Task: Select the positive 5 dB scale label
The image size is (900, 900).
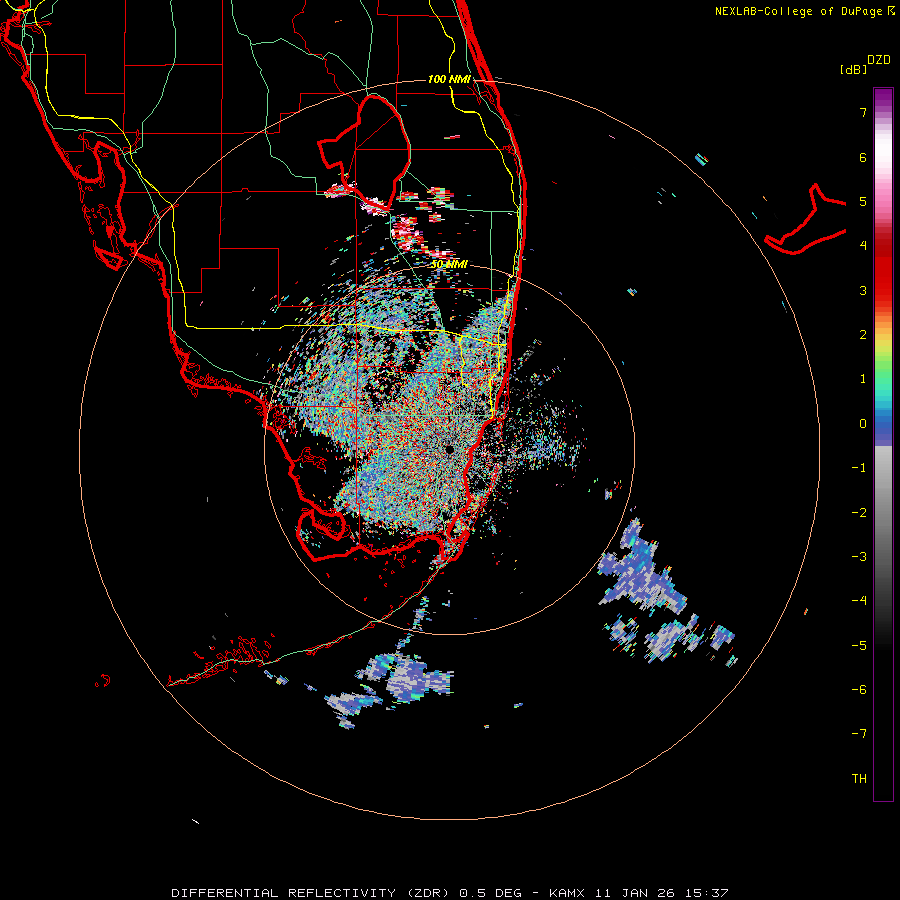Action: click(x=863, y=201)
